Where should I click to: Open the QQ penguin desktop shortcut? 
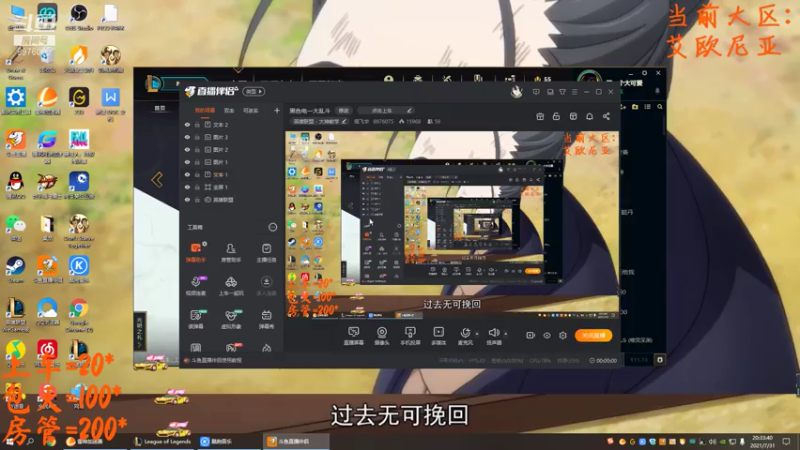[15, 186]
